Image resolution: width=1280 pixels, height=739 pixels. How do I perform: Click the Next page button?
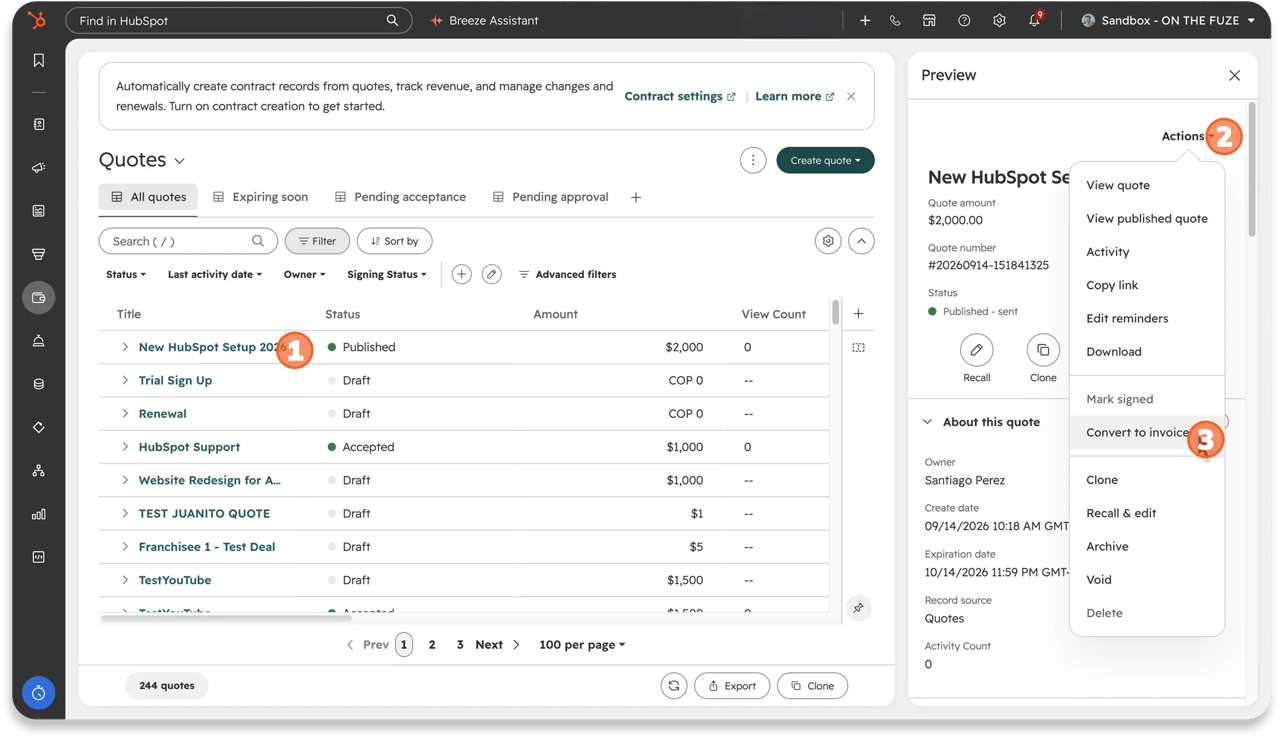(497, 645)
